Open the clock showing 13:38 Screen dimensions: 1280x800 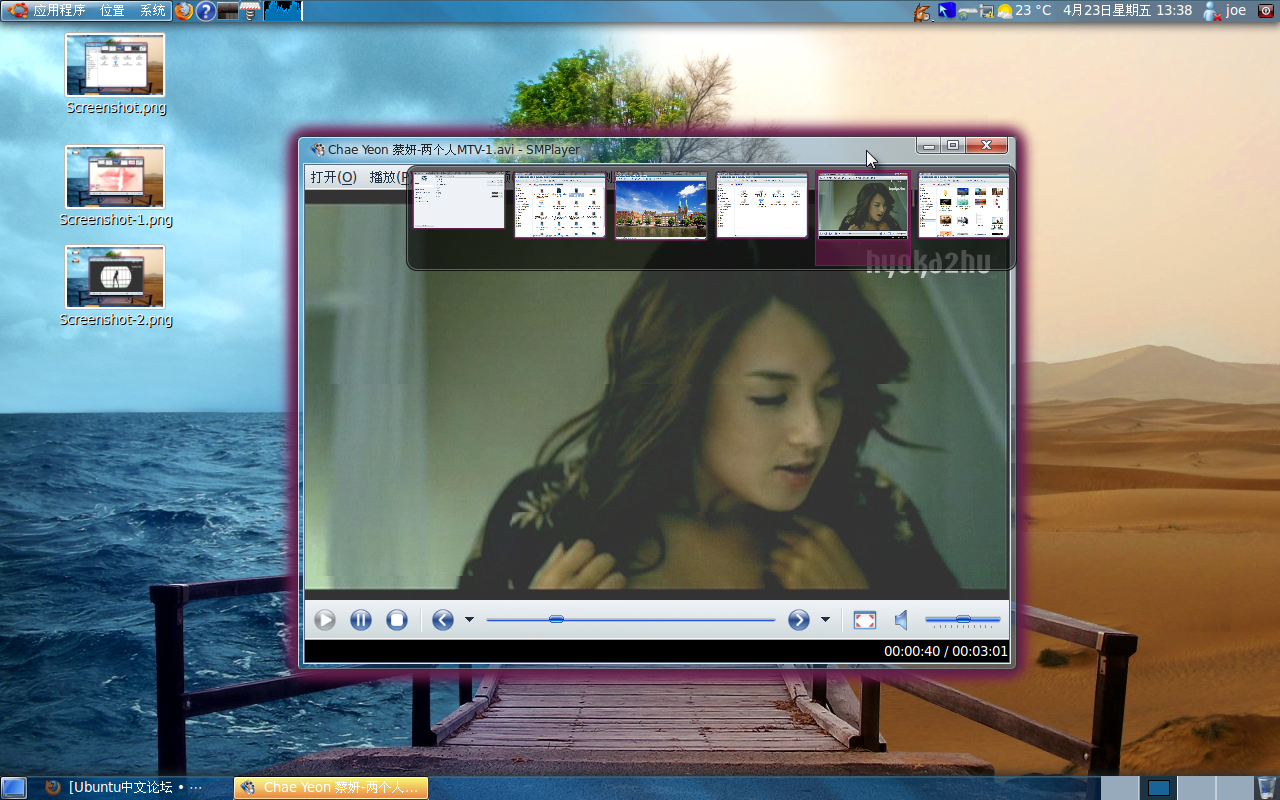pos(1127,10)
